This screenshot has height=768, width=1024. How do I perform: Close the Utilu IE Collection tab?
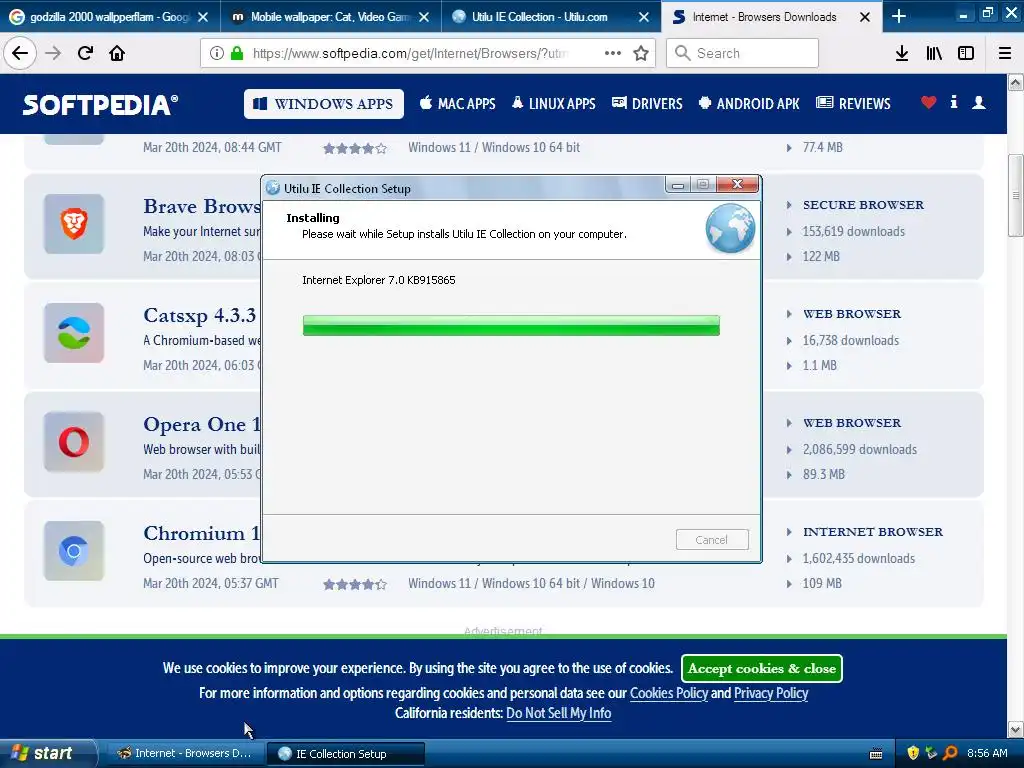644,17
